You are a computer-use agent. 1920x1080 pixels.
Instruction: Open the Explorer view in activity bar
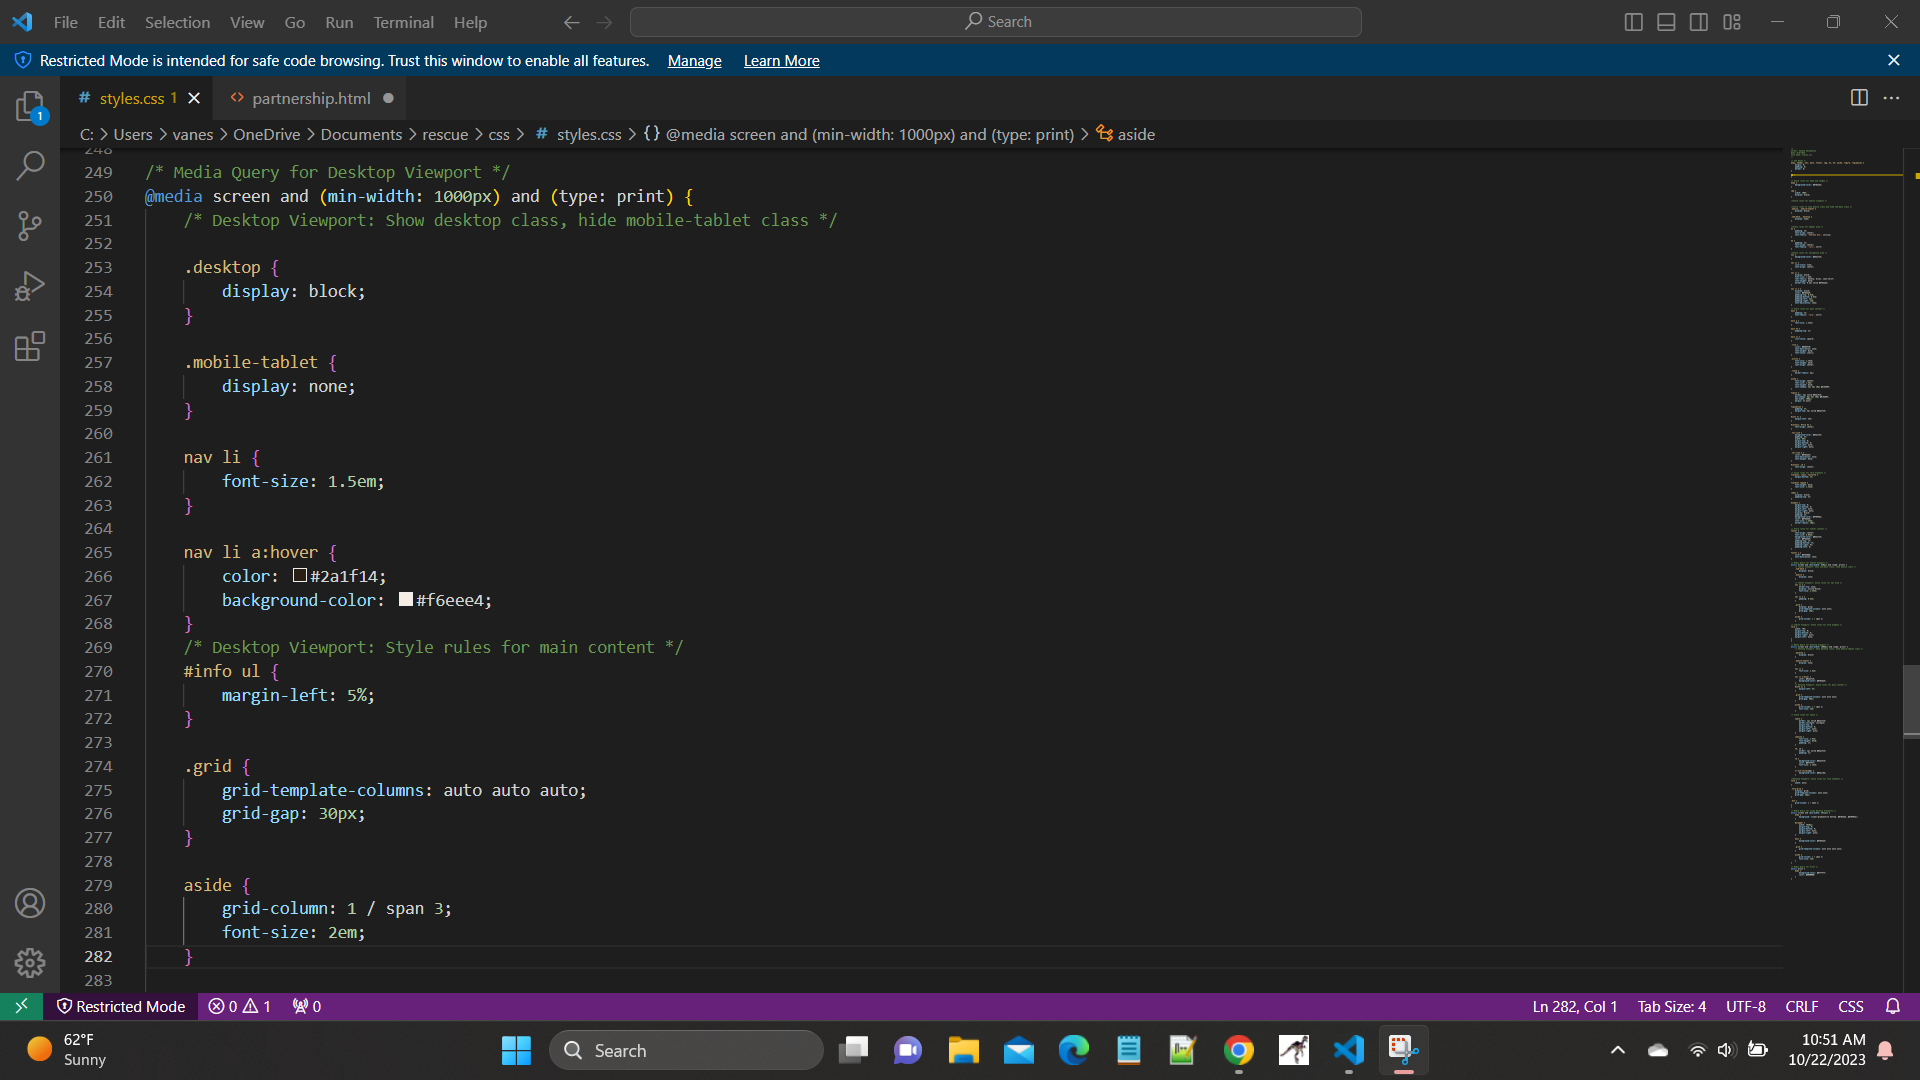pos(30,106)
